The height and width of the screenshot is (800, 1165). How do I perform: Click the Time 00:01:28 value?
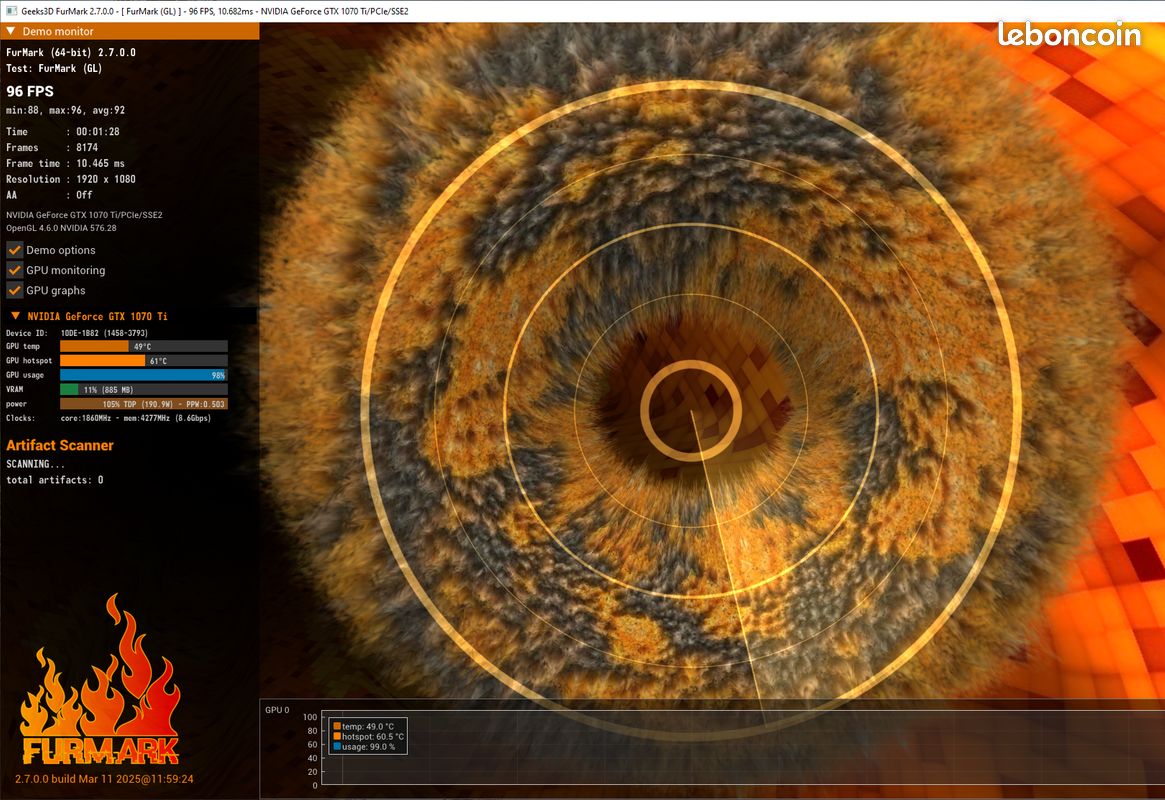pyautogui.click(x=97, y=131)
